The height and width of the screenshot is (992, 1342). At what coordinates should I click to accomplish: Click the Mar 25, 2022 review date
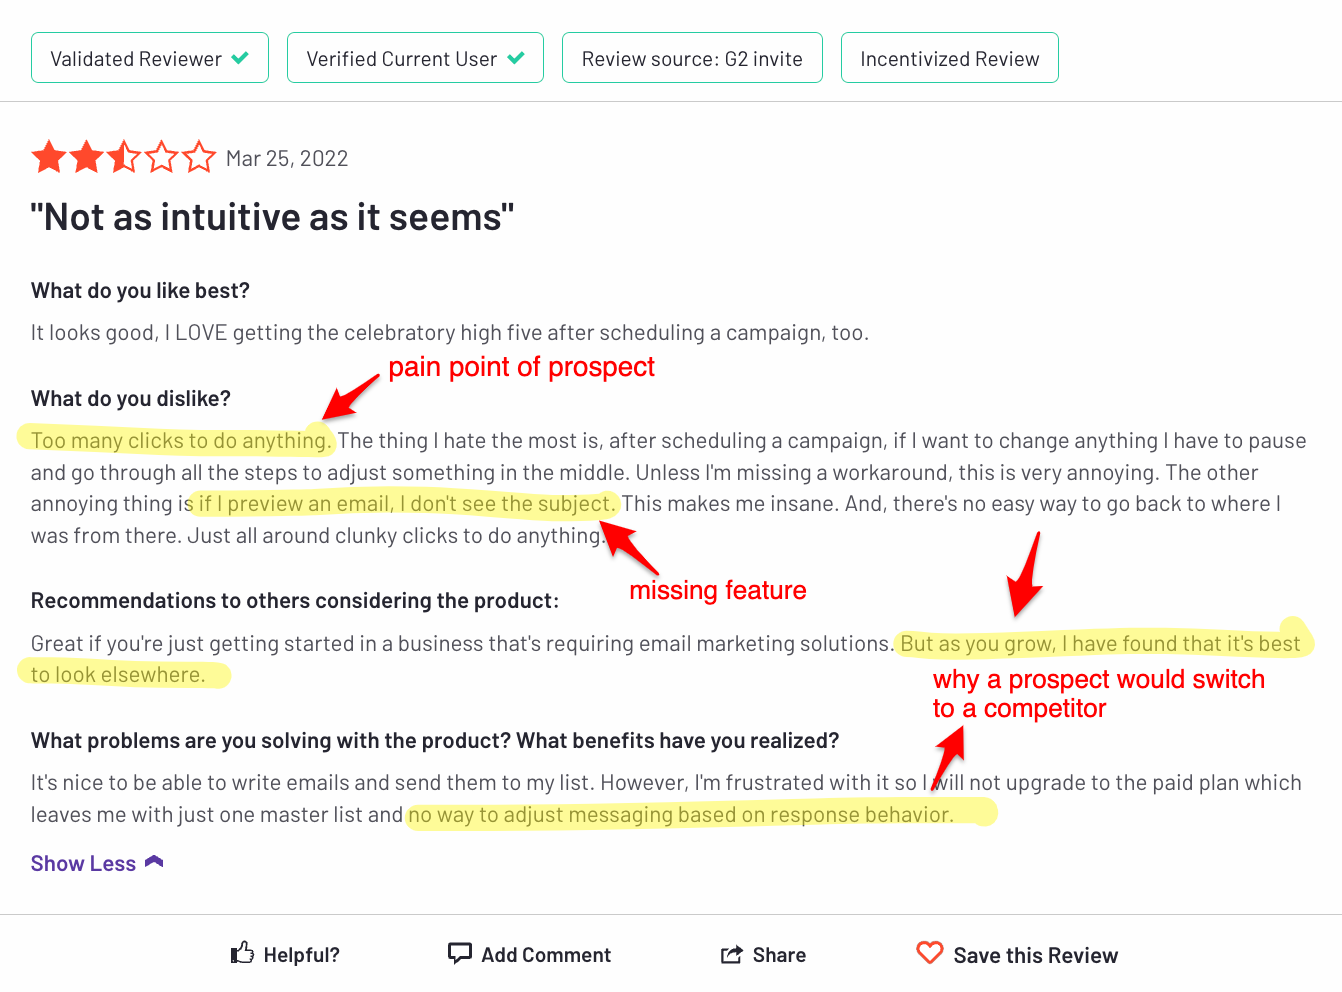click(287, 158)
